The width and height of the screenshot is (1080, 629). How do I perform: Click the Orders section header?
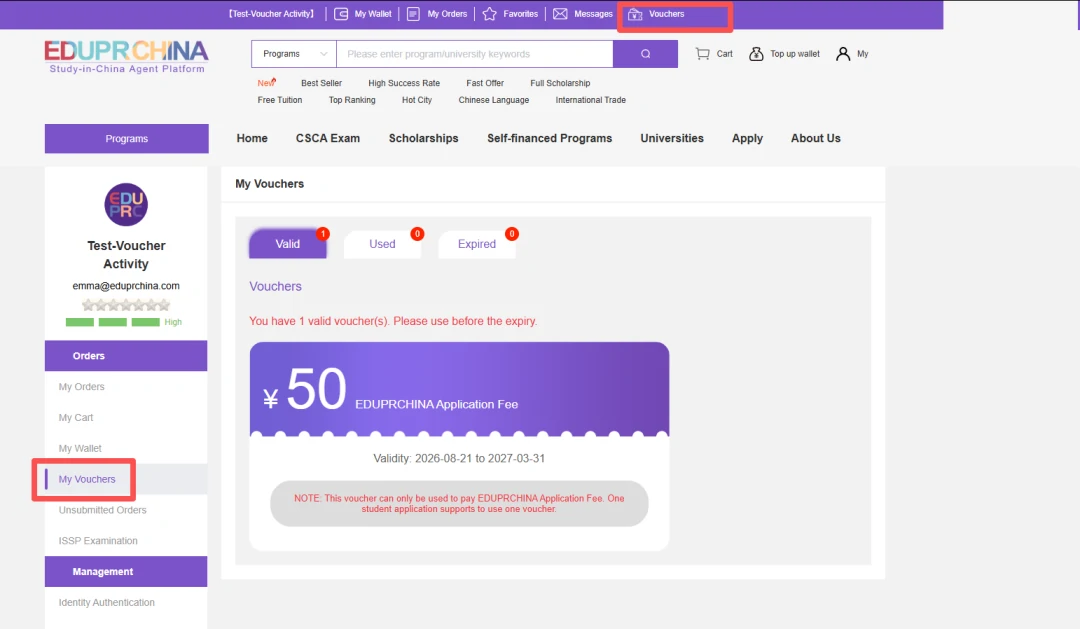click(126, 355)
